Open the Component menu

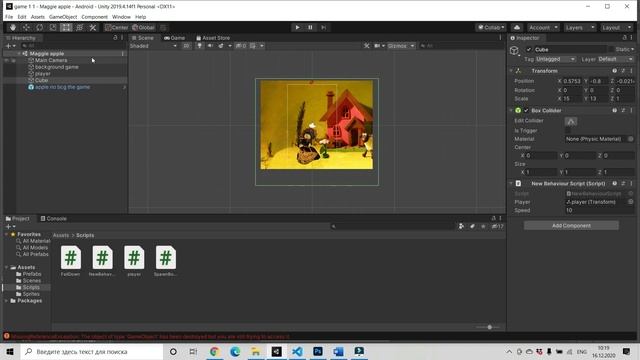[x=94, y=17]
